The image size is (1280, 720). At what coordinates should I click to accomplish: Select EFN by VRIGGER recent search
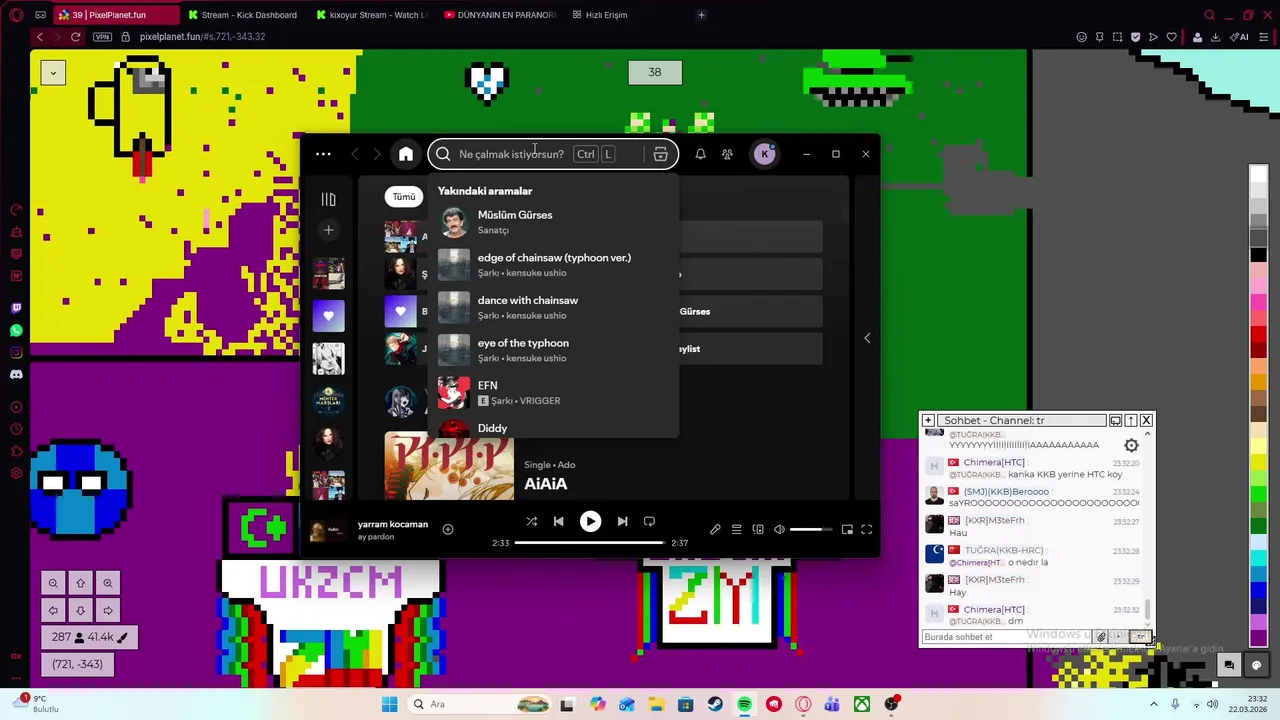click(x=553, y=392)
